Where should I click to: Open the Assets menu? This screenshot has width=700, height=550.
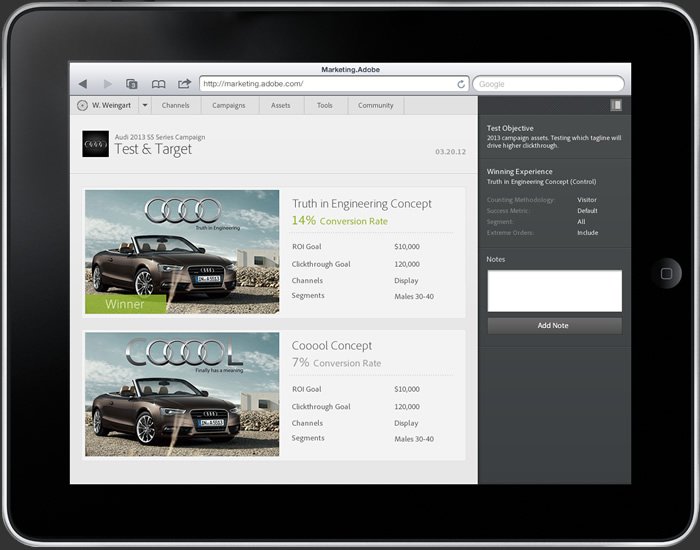pos(280,105)
